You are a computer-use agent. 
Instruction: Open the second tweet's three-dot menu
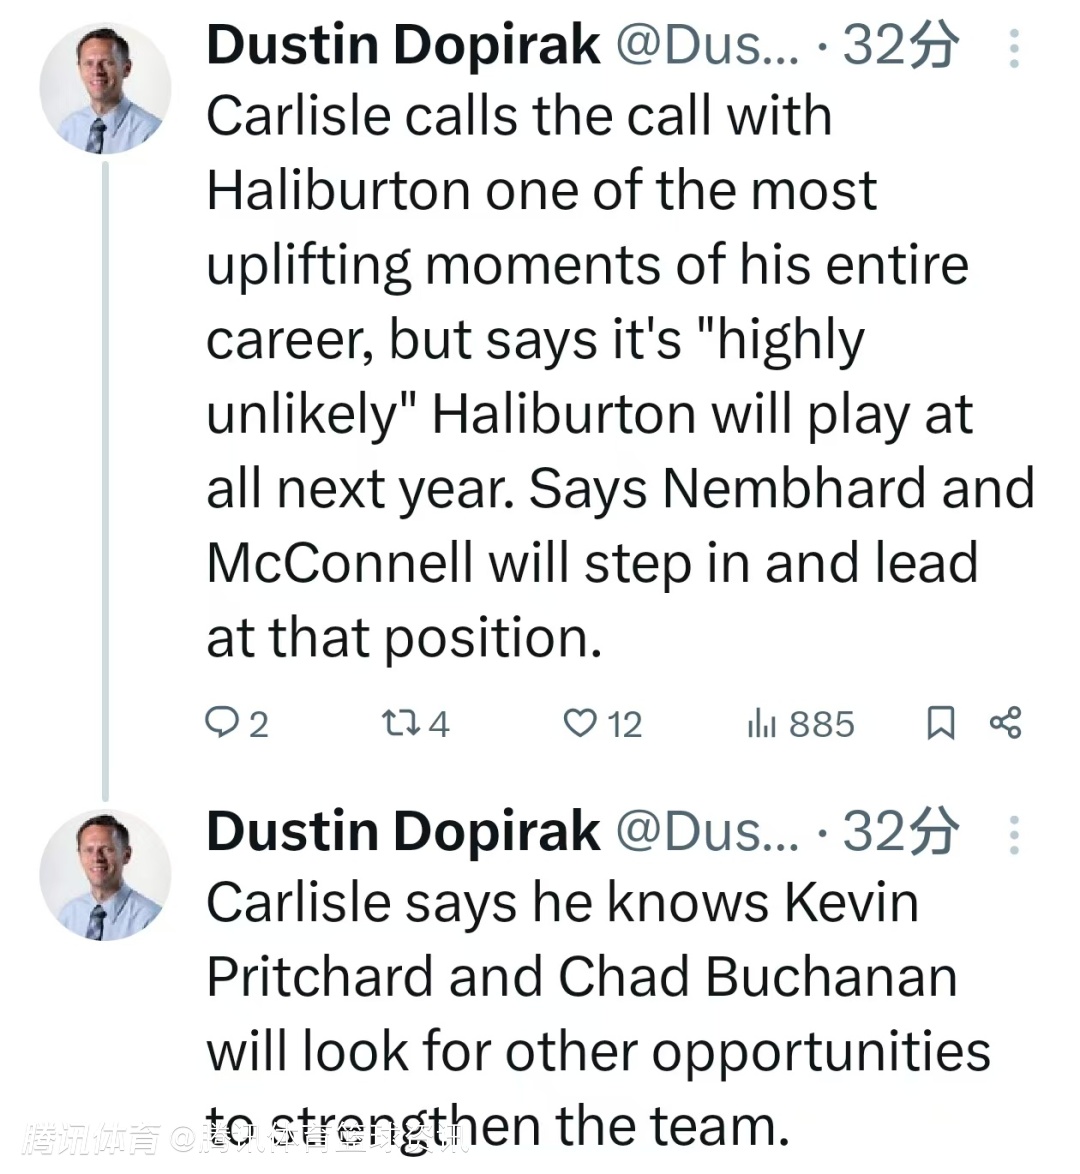1014,835
